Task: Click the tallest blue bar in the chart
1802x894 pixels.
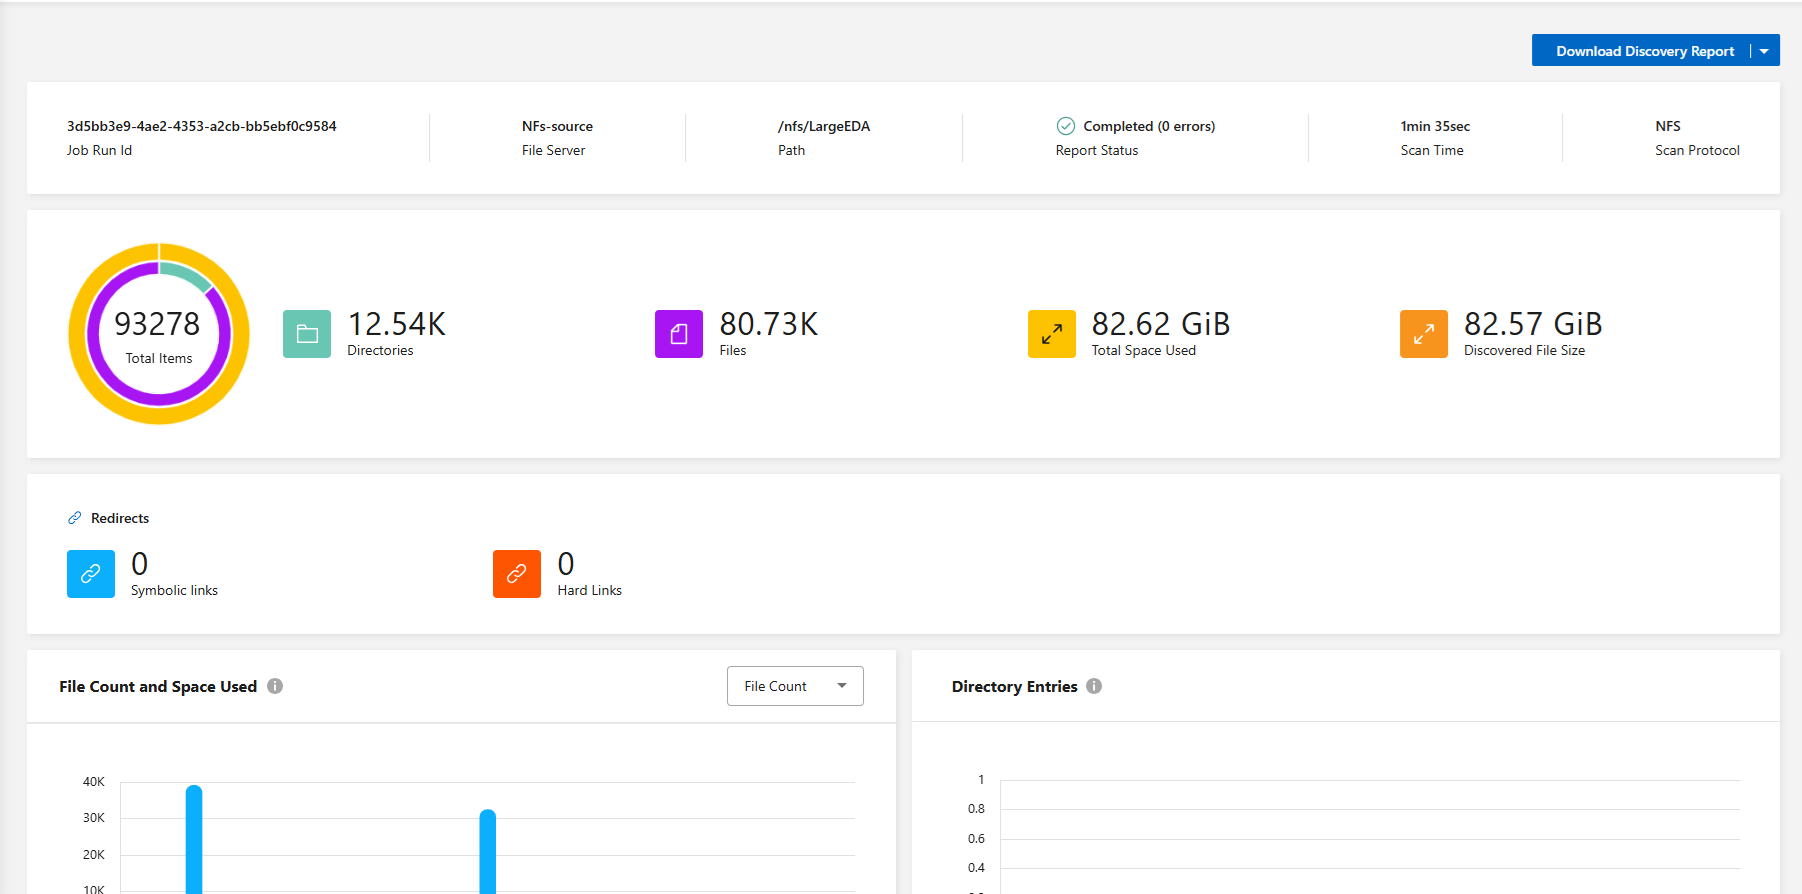Action: 194,839
